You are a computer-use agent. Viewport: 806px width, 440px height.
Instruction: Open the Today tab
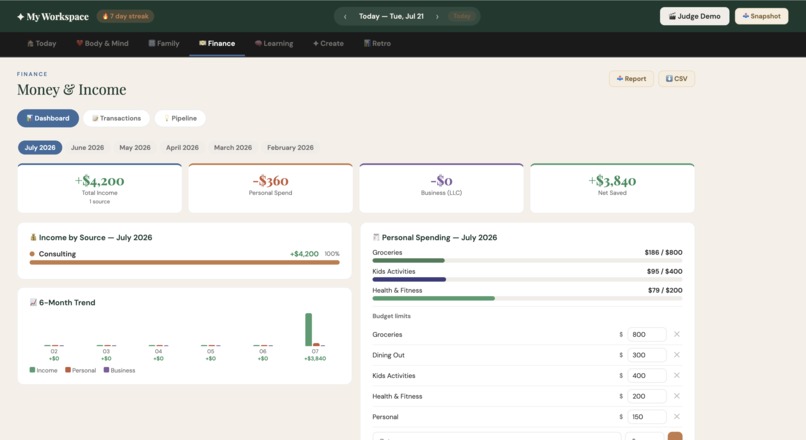[x=42, y=44]
